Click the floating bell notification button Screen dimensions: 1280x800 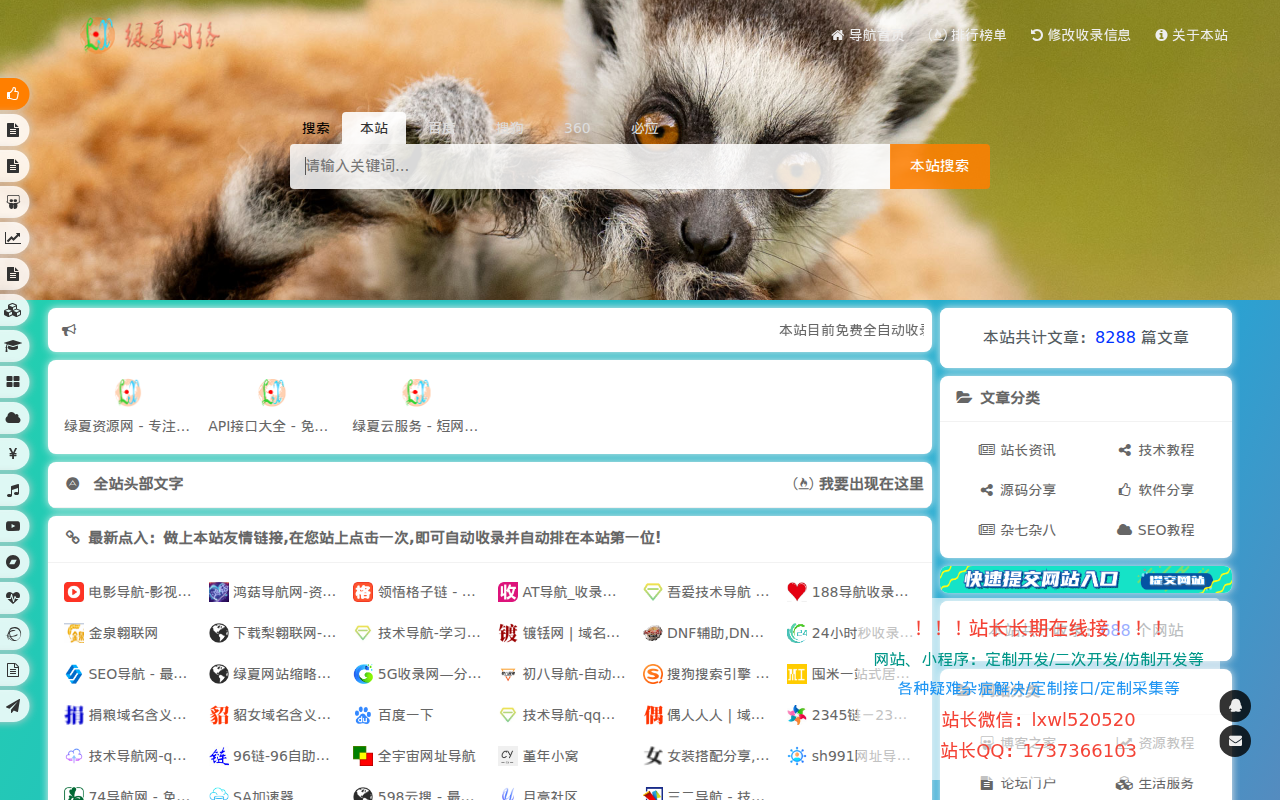click(x=1235, y=706)
